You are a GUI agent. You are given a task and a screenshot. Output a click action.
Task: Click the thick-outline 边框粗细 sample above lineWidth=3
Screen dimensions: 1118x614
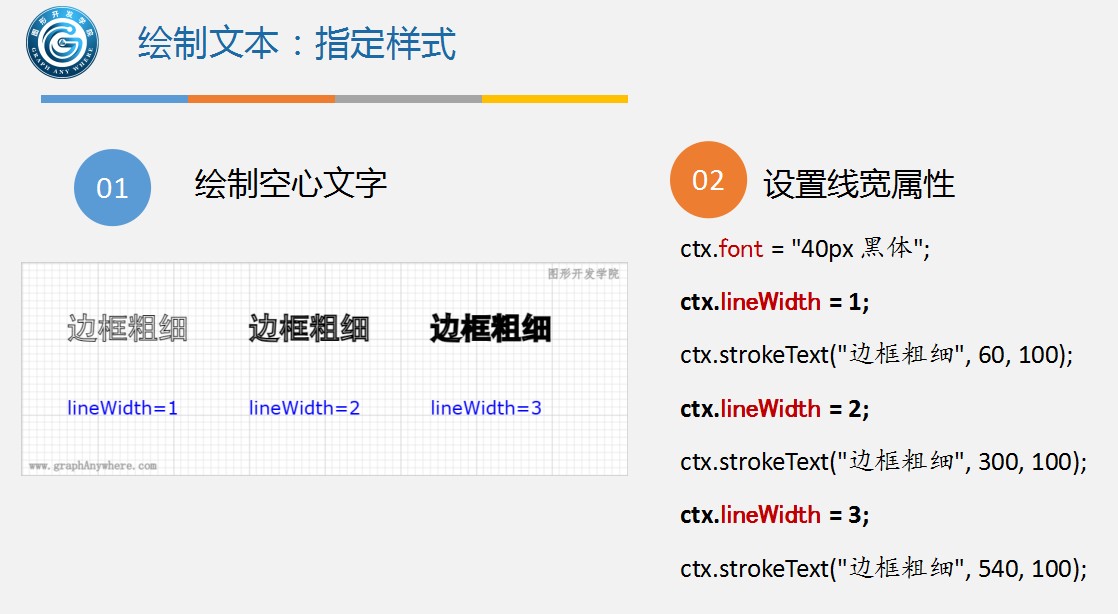point(491,329)
